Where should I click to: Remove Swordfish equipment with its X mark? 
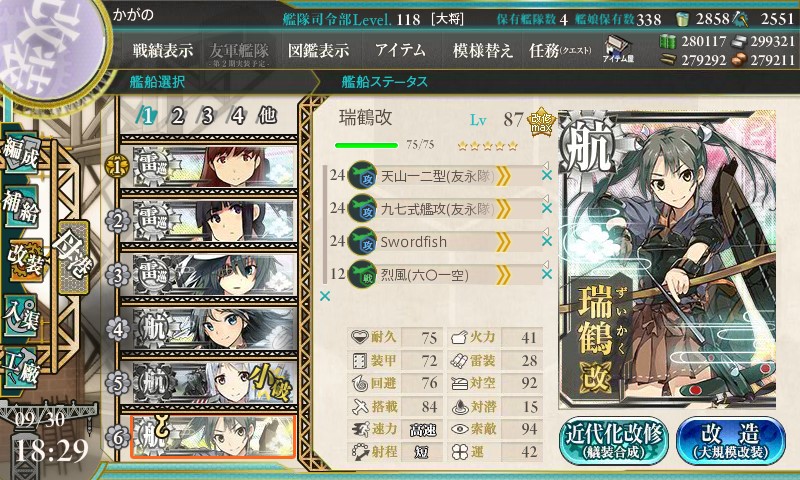pyautogui.click(x=547, y=241)
